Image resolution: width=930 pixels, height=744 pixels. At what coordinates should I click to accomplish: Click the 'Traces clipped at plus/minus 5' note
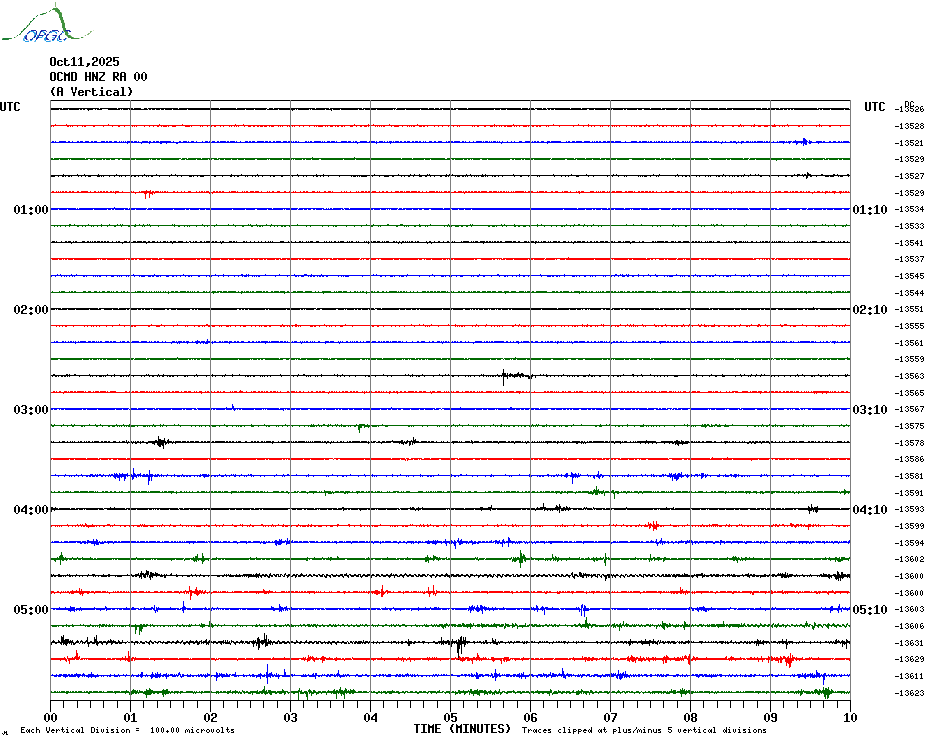(644, 730)
